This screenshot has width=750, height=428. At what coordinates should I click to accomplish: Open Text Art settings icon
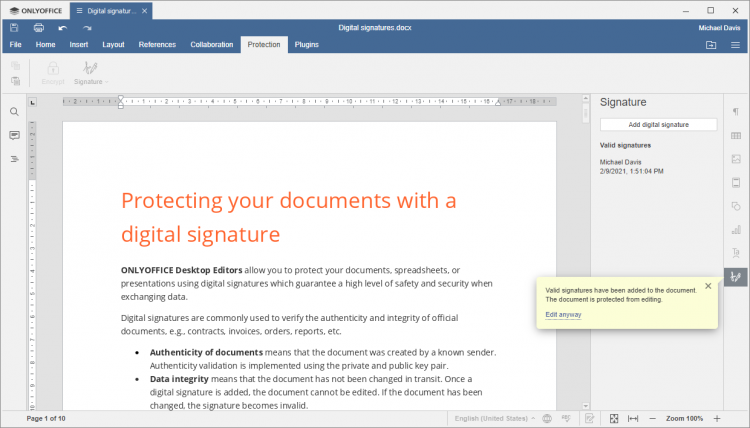736,253
